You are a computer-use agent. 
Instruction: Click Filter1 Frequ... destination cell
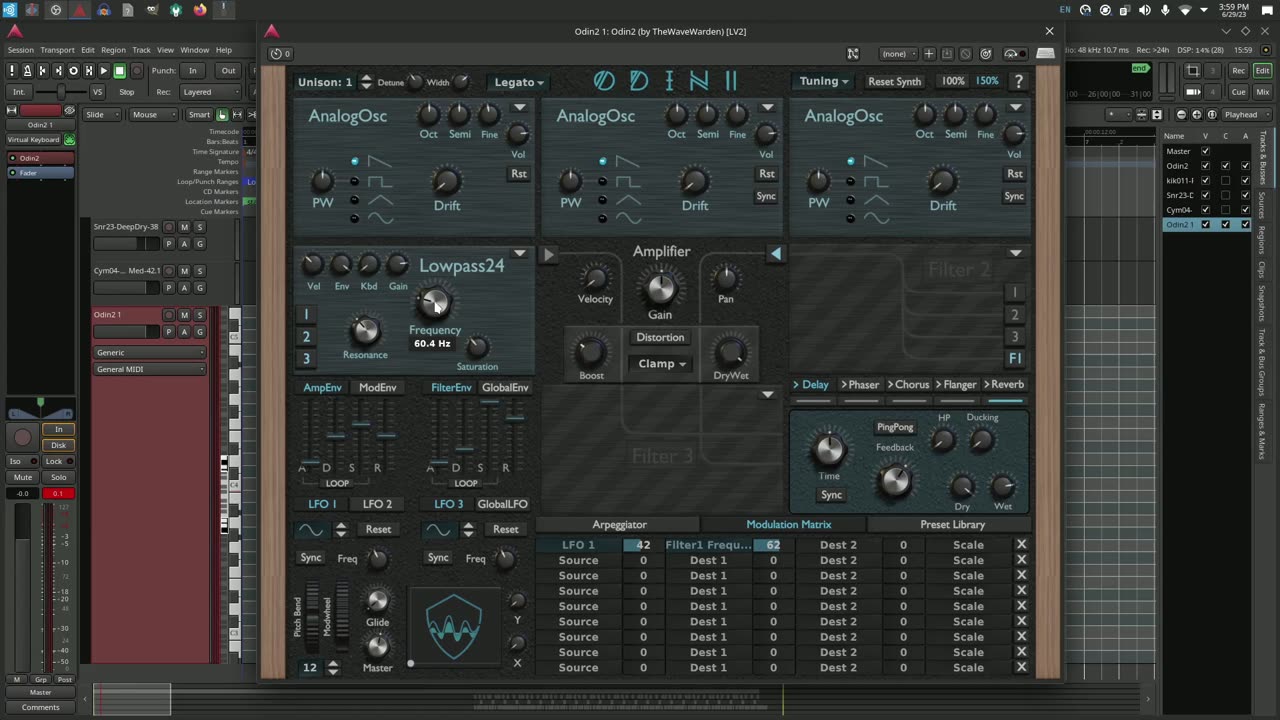pos(708,545)
